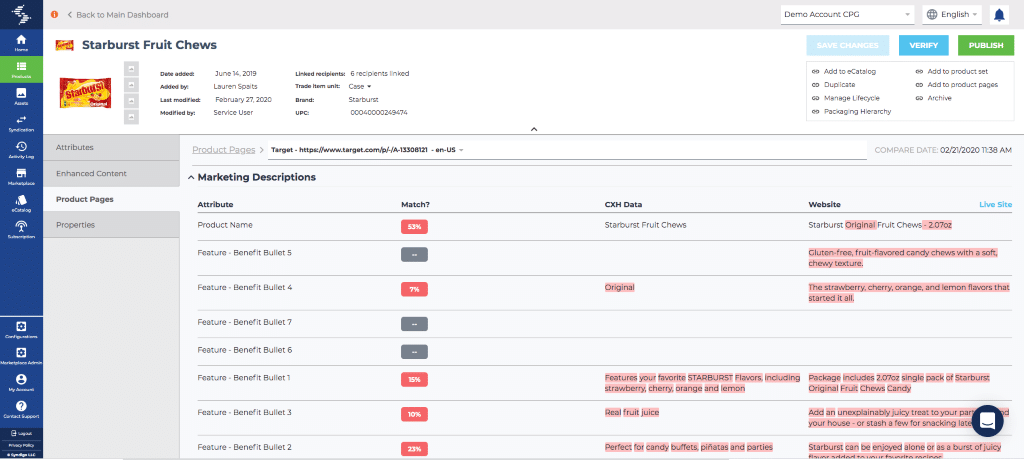Click the 7% match badge
The height and width of the screenshot is (460, 1024).
click(414, 289)
